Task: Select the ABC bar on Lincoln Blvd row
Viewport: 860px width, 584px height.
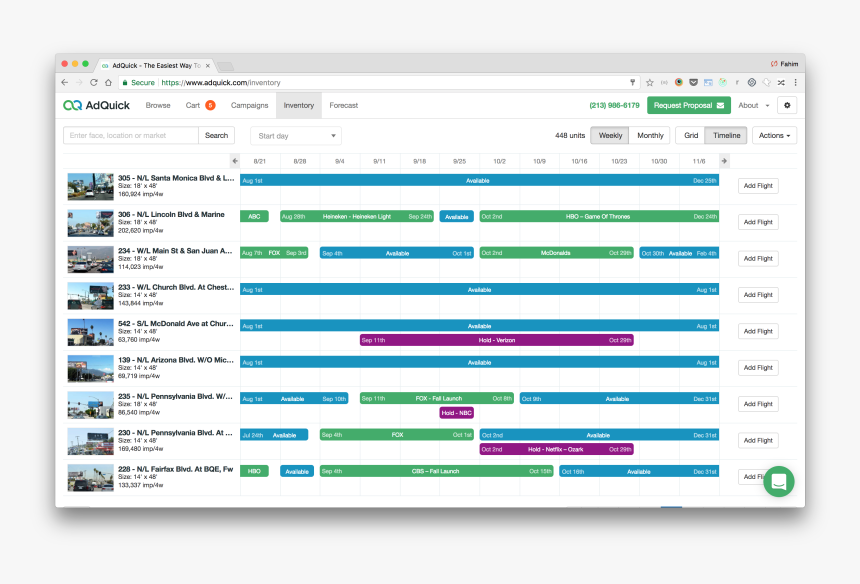Action: (x=254, y=217)
